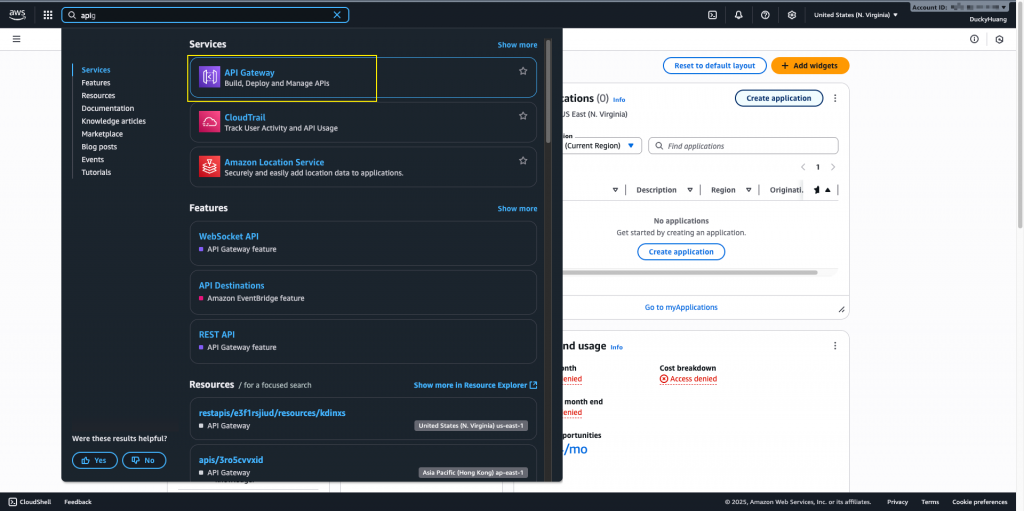Viewport: 1024px width, 511px height.
Task: Open the myApplications widget kebab menu
Action: pos(835,98)
